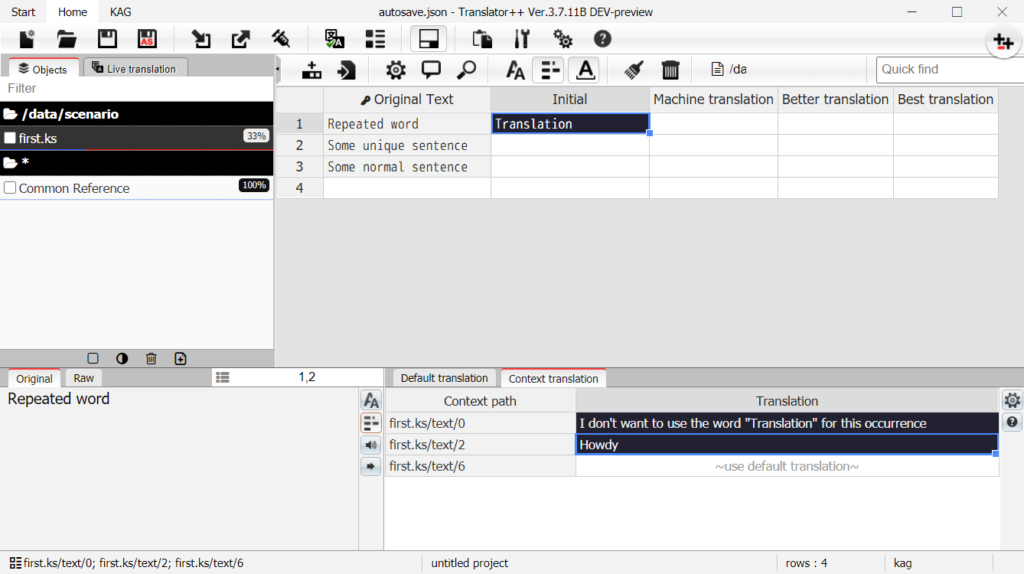Click the trash icon in grid toolbar

[x=670, y=70]
